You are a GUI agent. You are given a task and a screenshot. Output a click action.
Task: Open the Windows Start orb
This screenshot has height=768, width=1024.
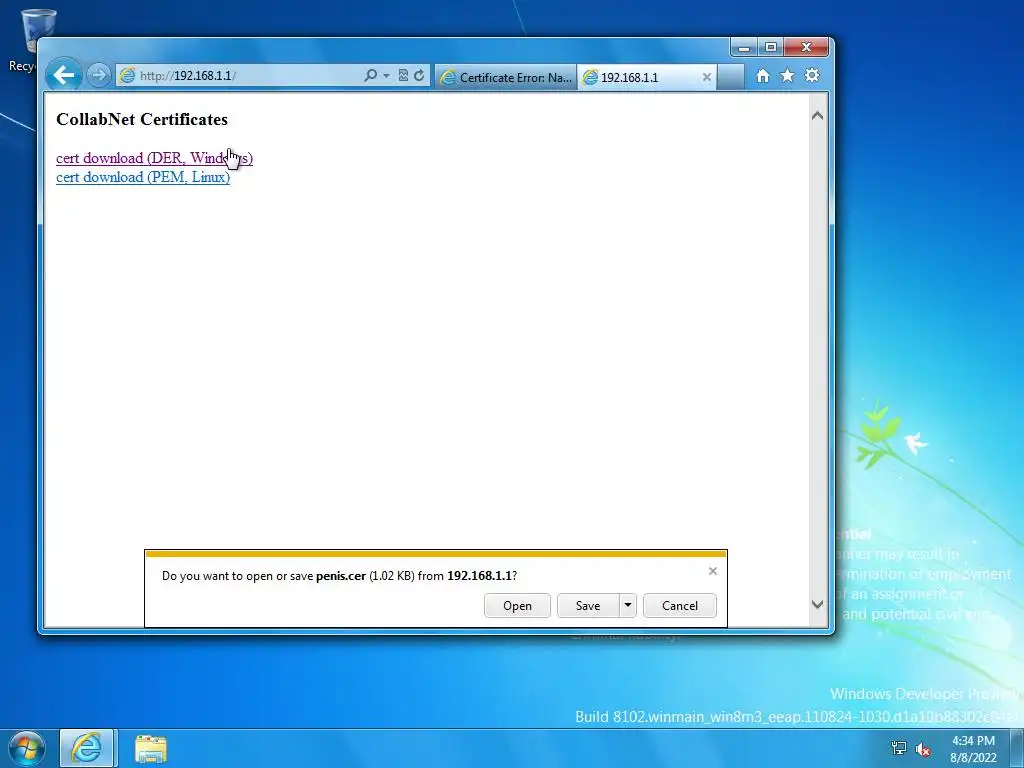click(27, 748)
